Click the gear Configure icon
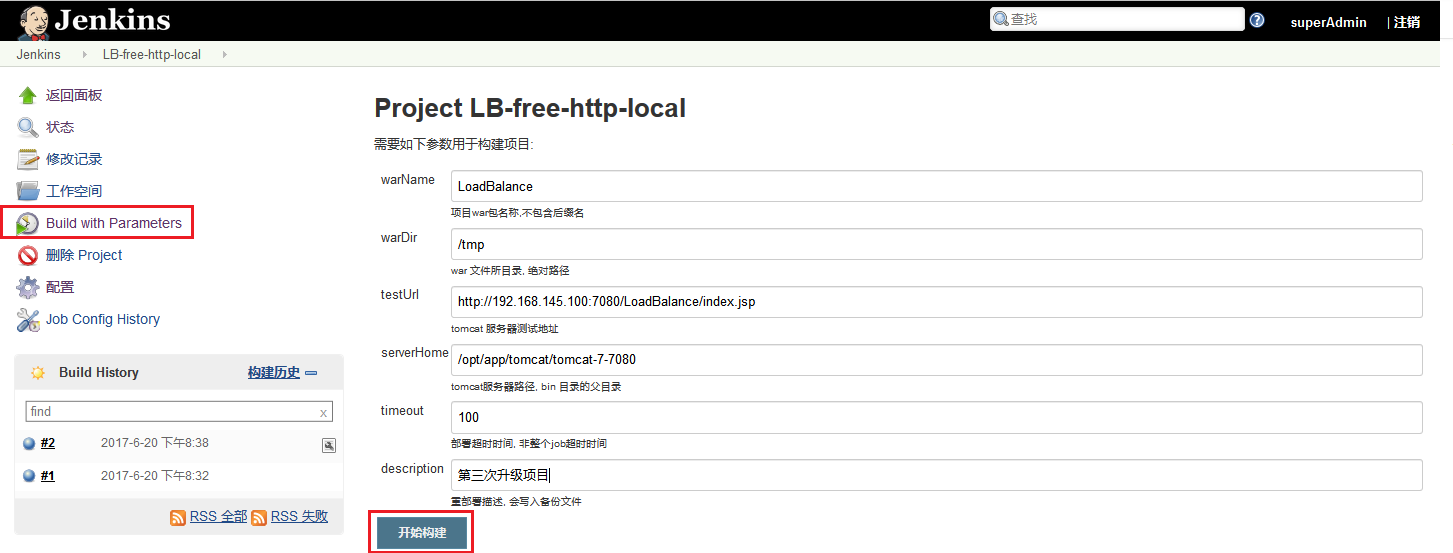The height and width of the screenshot is (553, 1453). (28, 288)
